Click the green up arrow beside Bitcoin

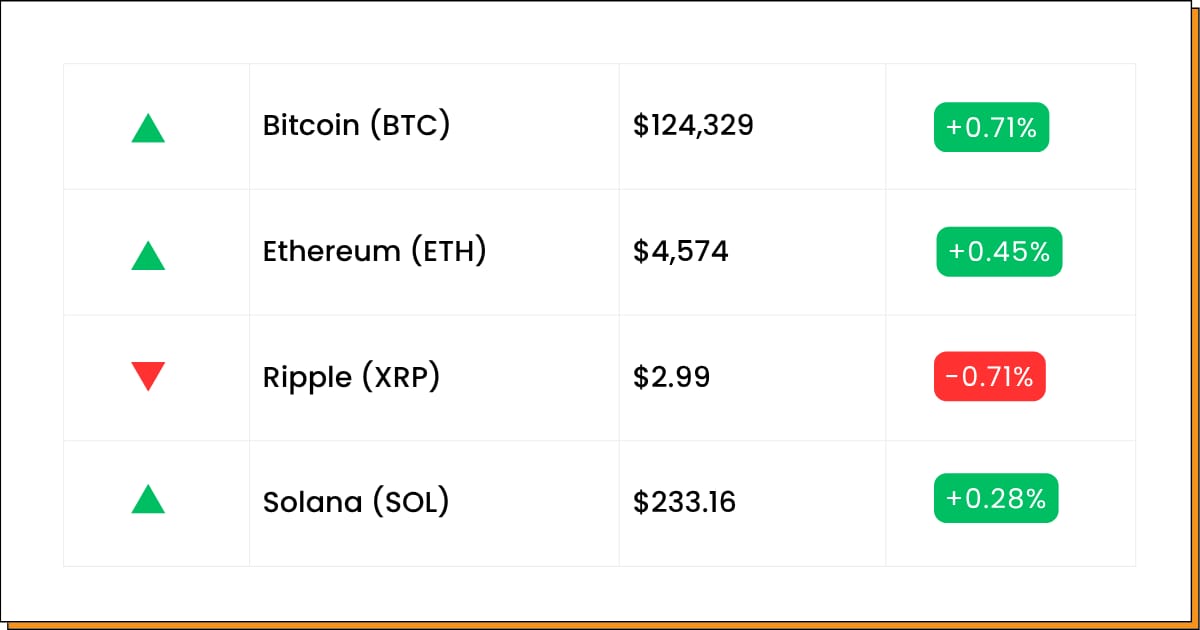(148, 129)
